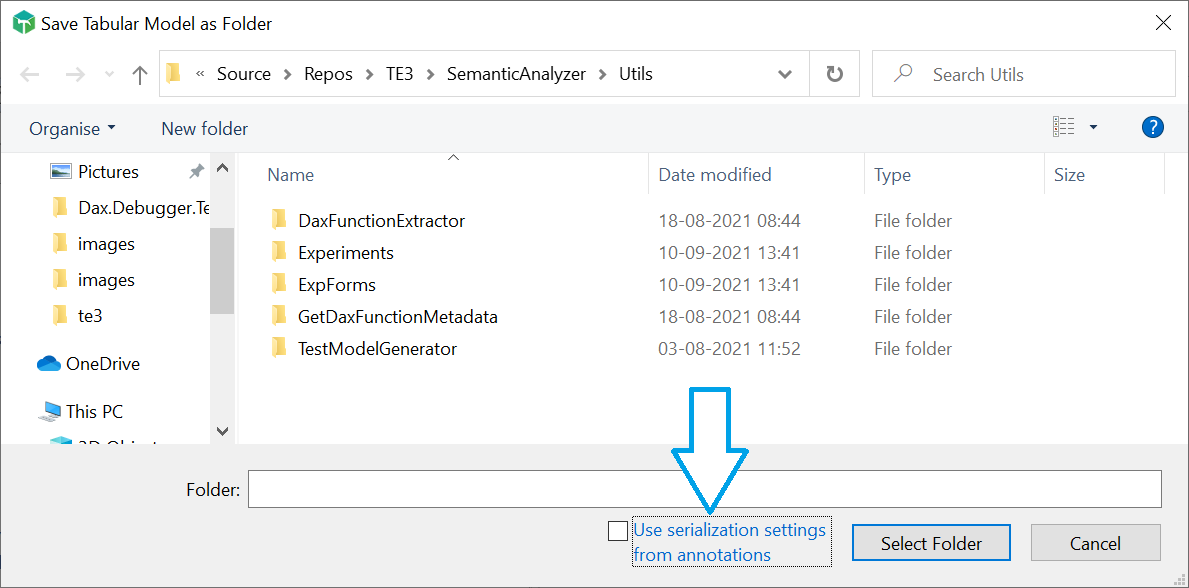The width and height of the screenshot is (1189, 588).
Task: Click New folder to create a folder
Action: click(x=203, y=128)
